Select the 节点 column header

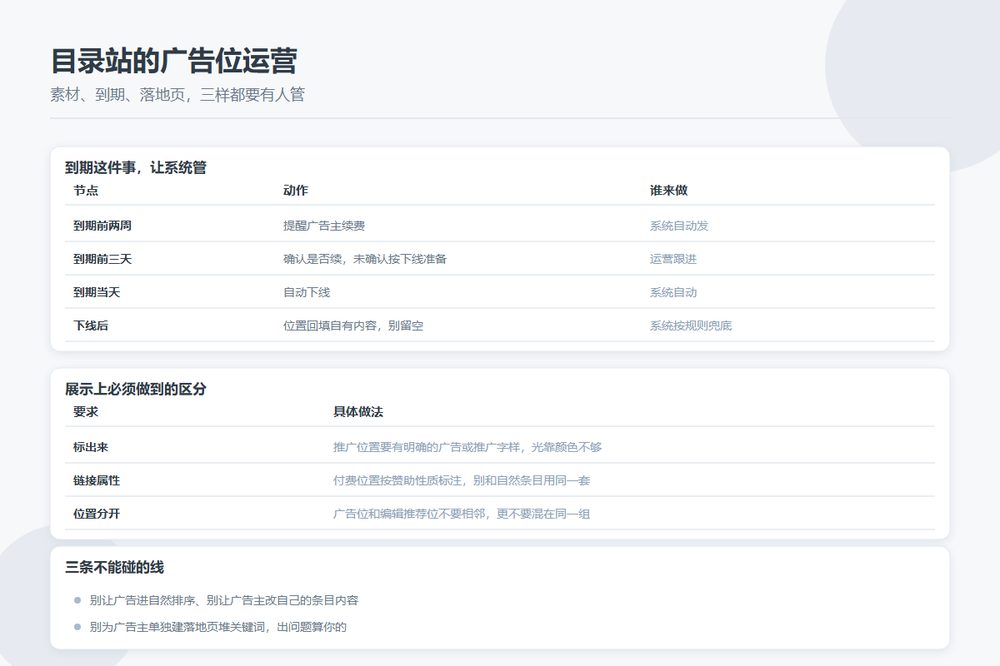(85, 190)
